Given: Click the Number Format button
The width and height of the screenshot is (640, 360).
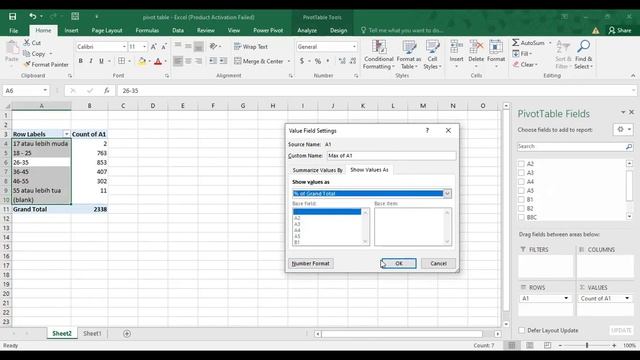Looking at the screenshot, I should tap(311, 263).
